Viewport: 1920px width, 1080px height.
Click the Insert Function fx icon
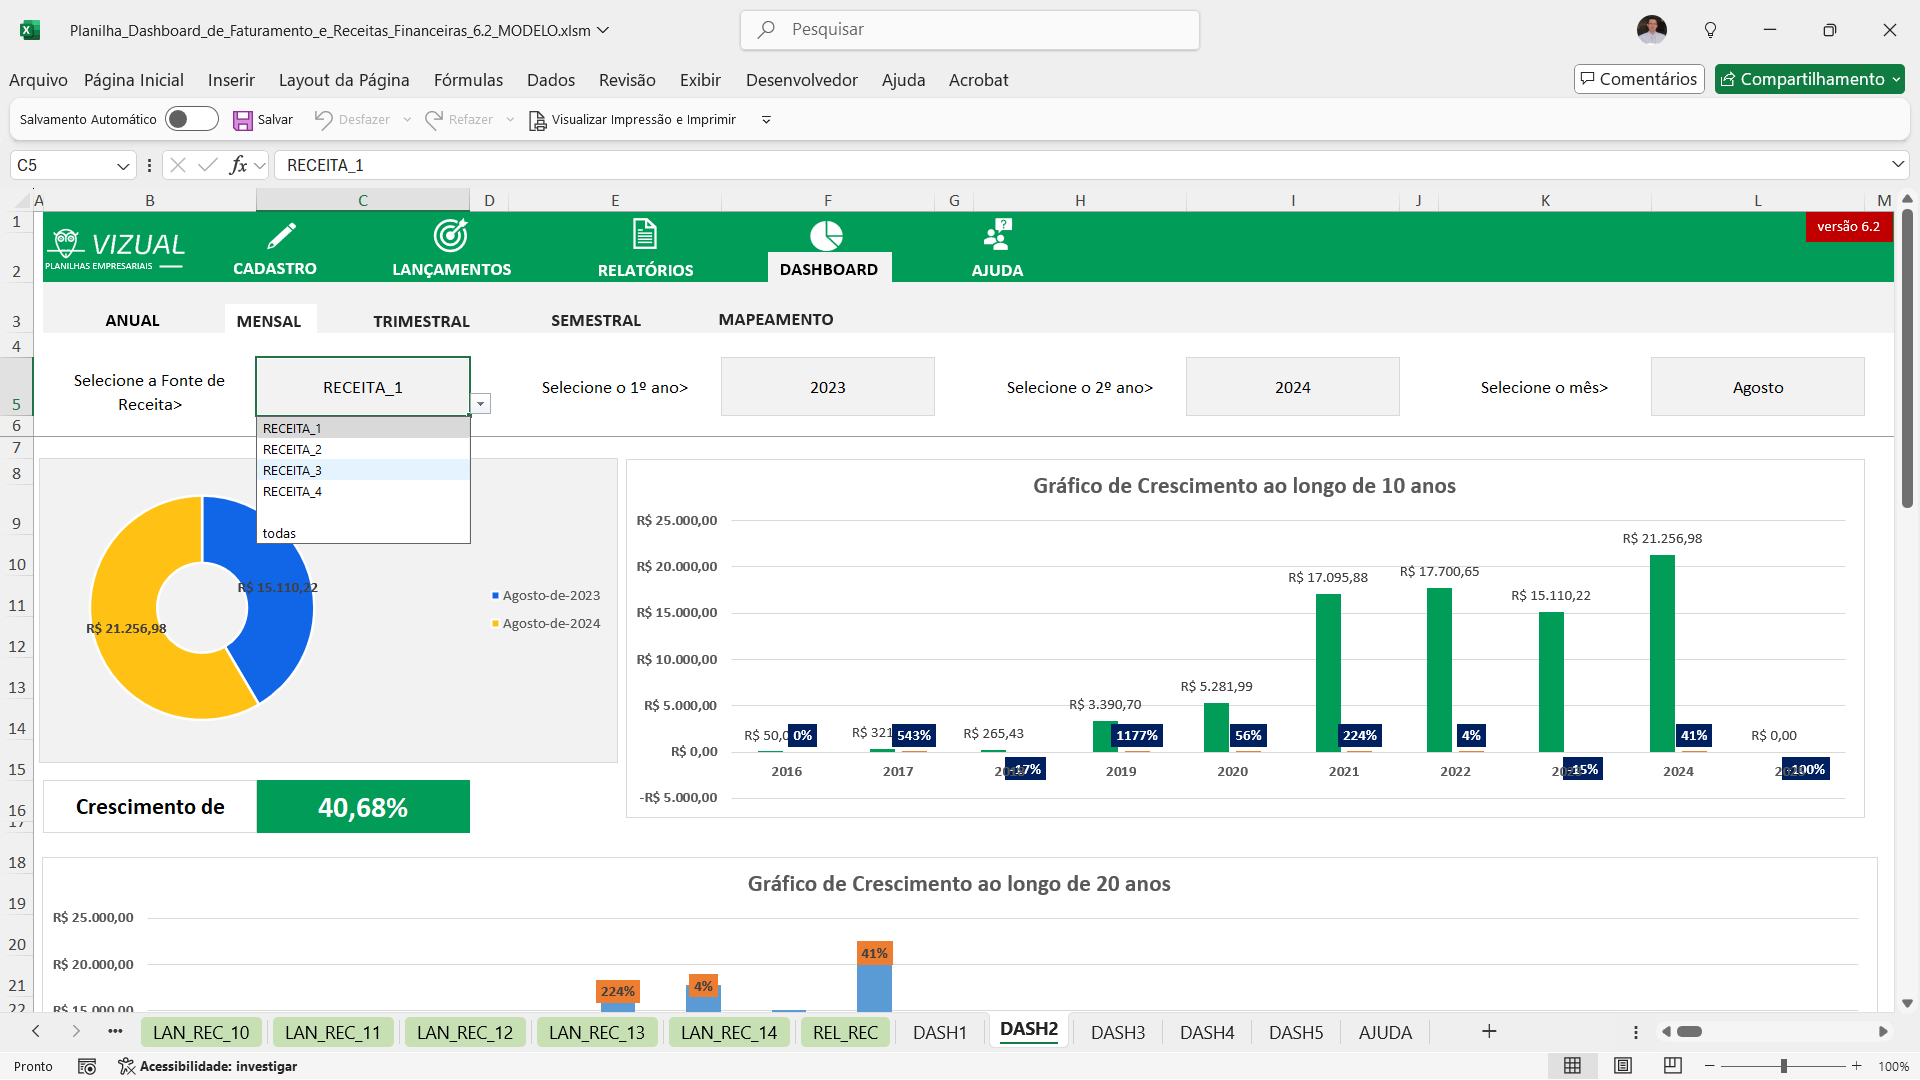coord(238,165)
